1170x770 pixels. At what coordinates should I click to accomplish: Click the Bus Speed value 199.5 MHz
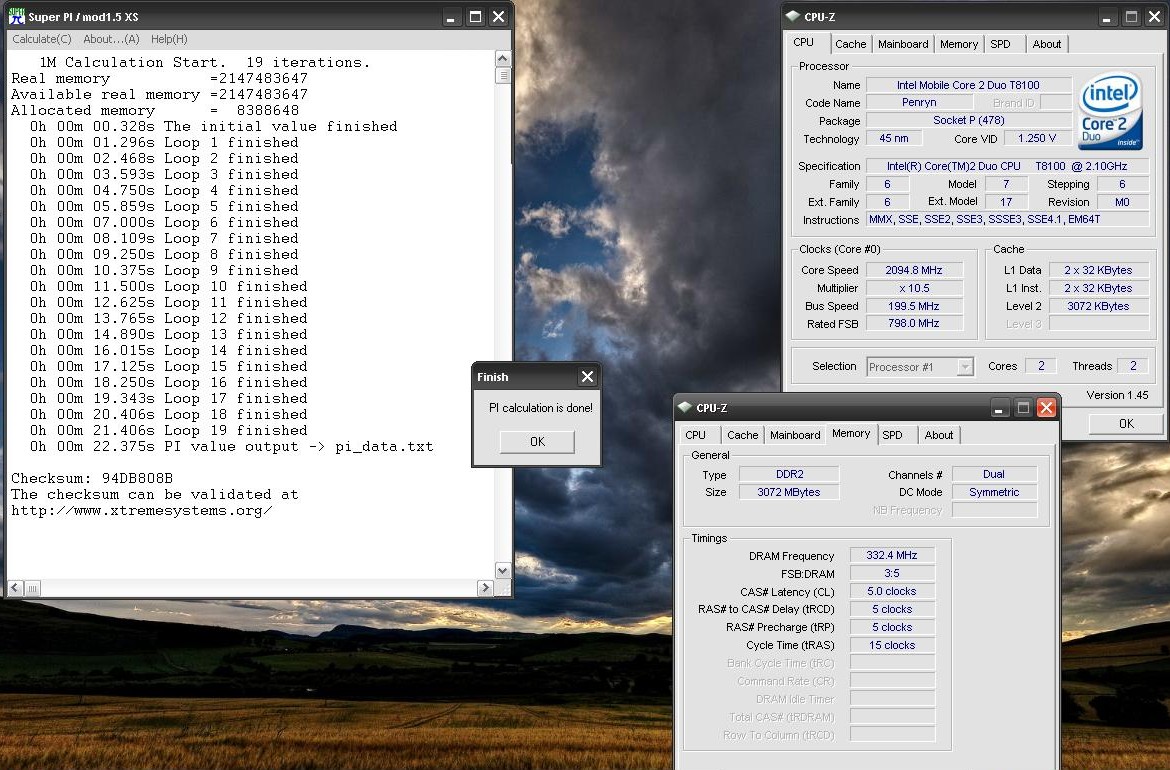pos(914,306)
